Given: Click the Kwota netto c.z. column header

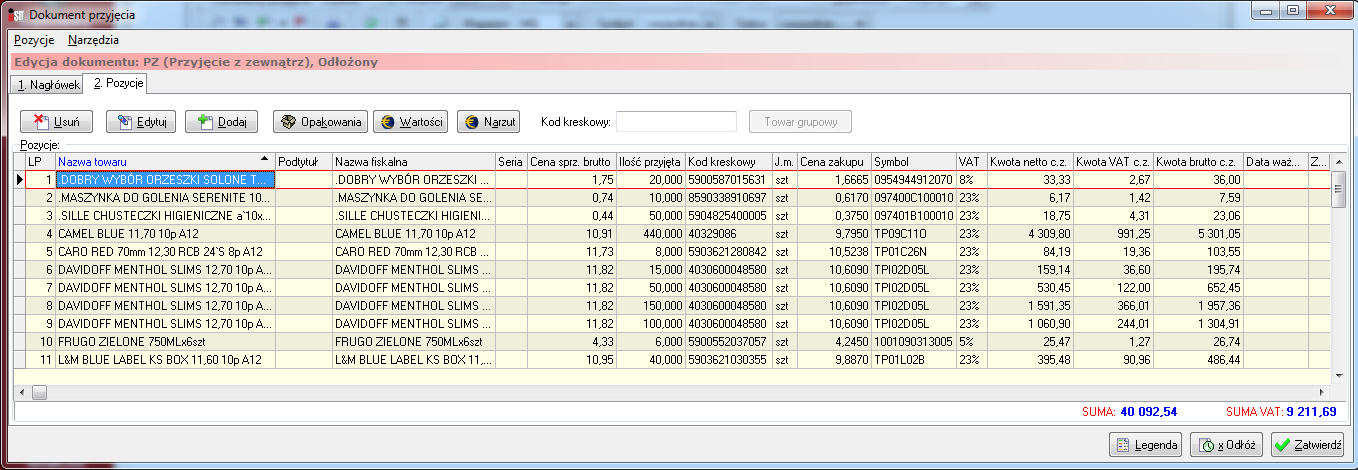Looking at the screenshot, I should pyautogui.click(x=1030, y=161).
